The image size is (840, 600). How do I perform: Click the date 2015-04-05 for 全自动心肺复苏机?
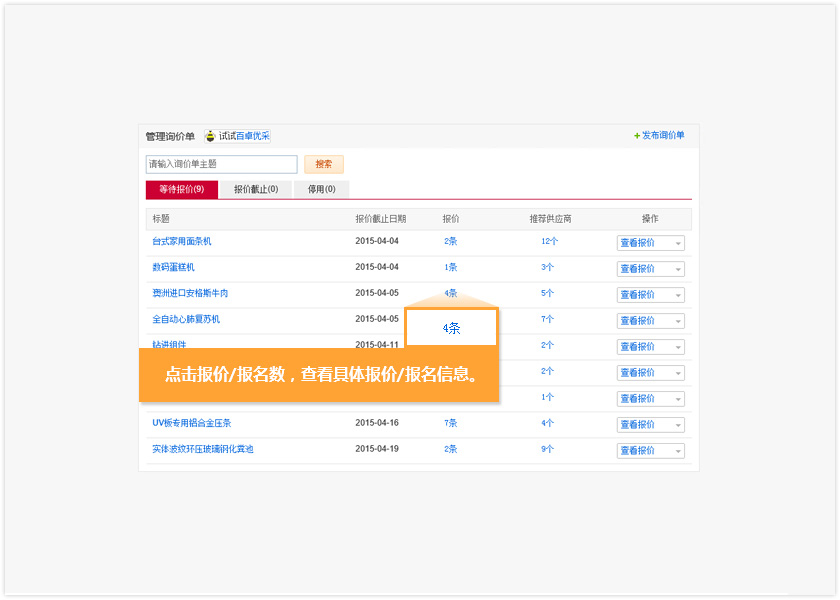point(377,319)
